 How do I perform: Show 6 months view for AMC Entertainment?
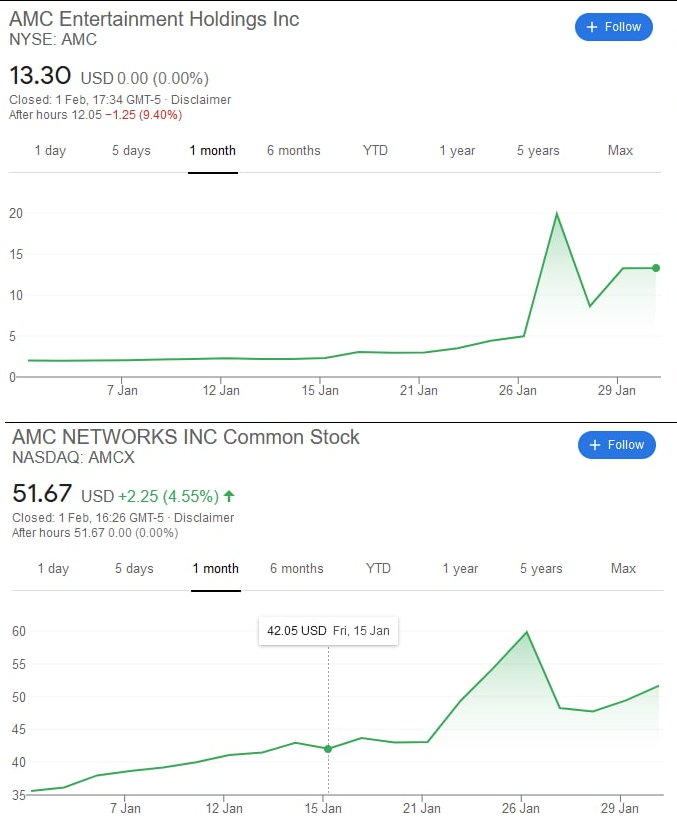click(294, 151)
